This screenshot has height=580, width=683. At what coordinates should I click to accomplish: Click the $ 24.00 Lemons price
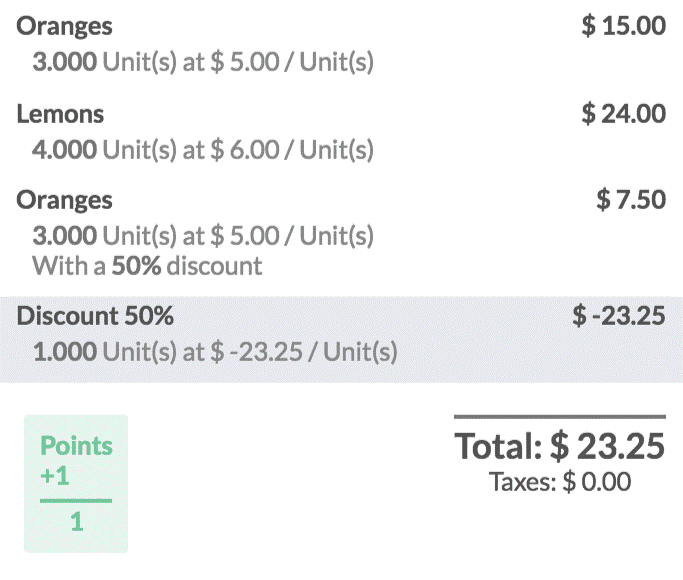[623, 114]
